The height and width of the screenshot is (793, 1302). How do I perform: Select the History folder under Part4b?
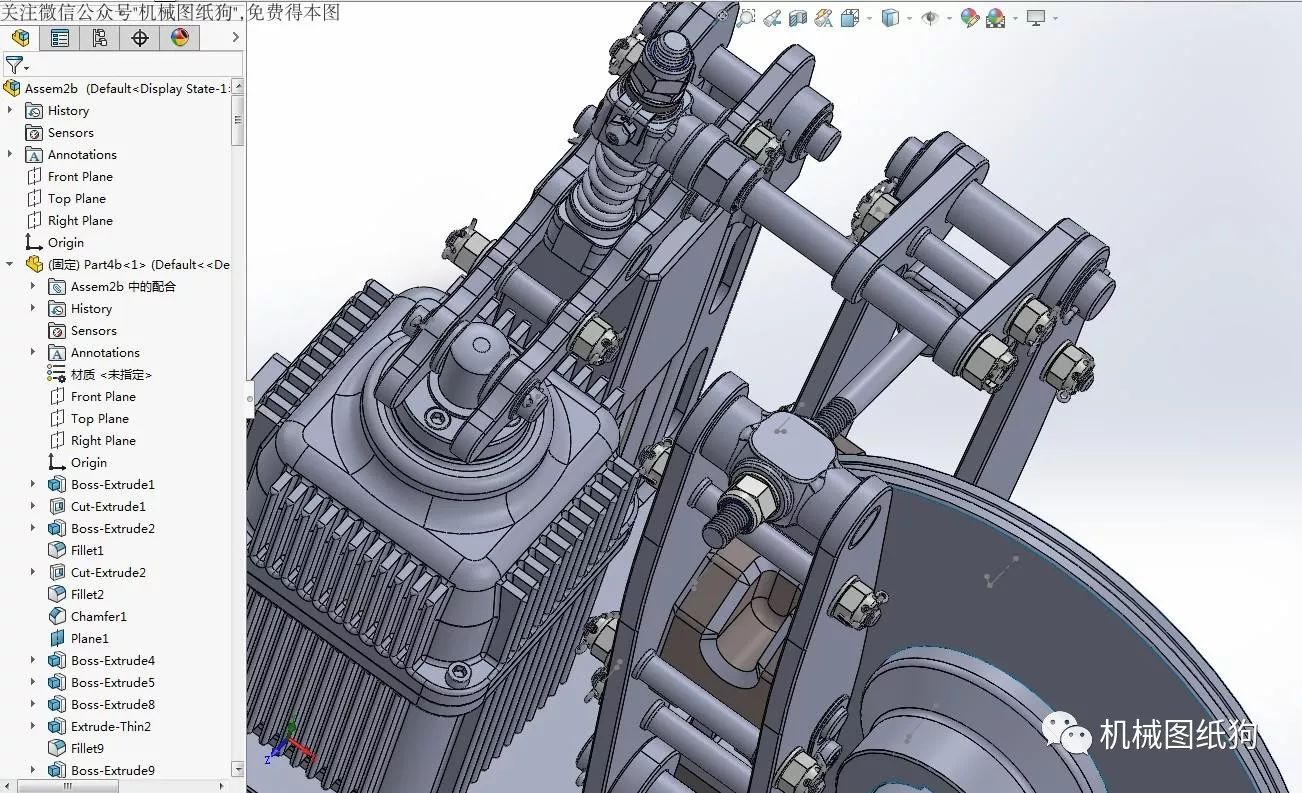[x=81, y=308]
